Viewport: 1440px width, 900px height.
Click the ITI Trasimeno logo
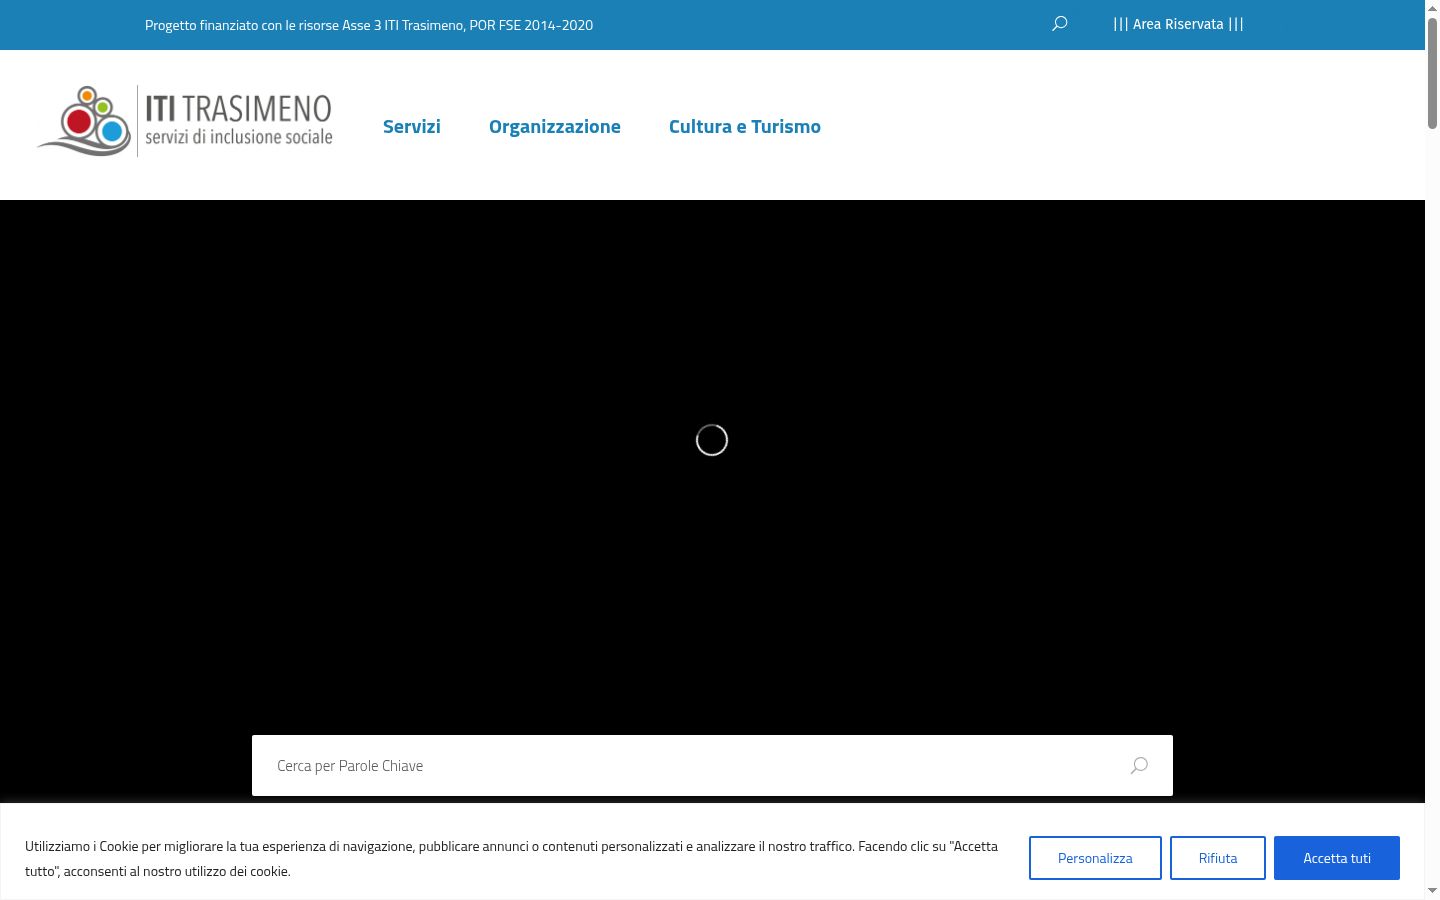tap(185, 121)
